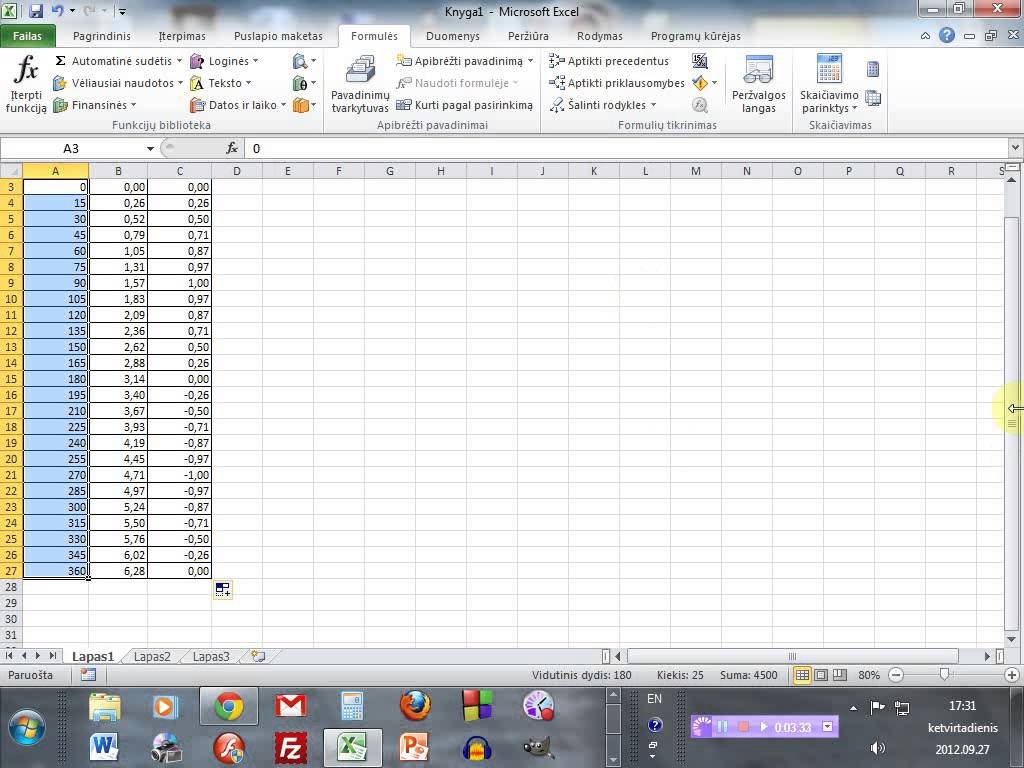Image resolution: width=1024 pixels, height=768 pixels.
Task: Click calculate sheet icon
Action: click(x=872, y=98)
